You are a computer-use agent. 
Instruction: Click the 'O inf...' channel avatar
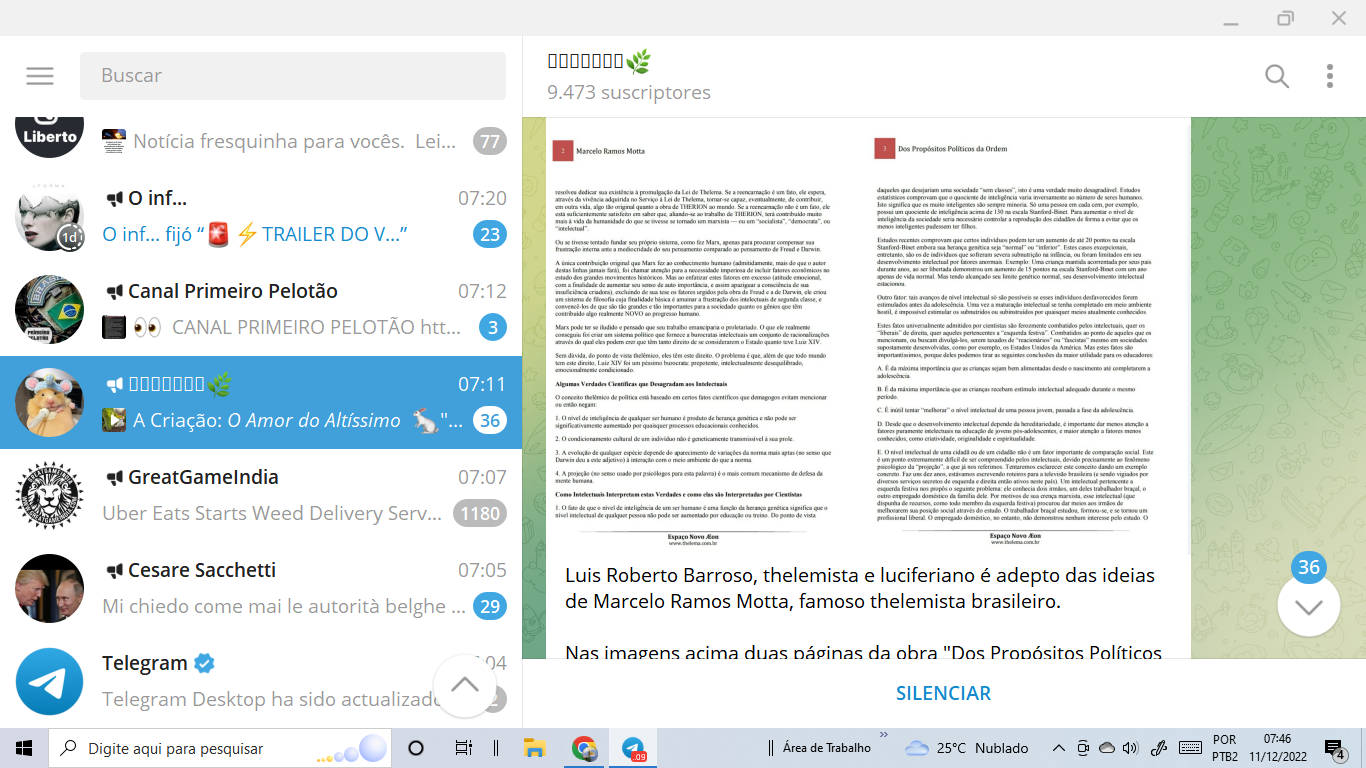click(x=49, y=216)
